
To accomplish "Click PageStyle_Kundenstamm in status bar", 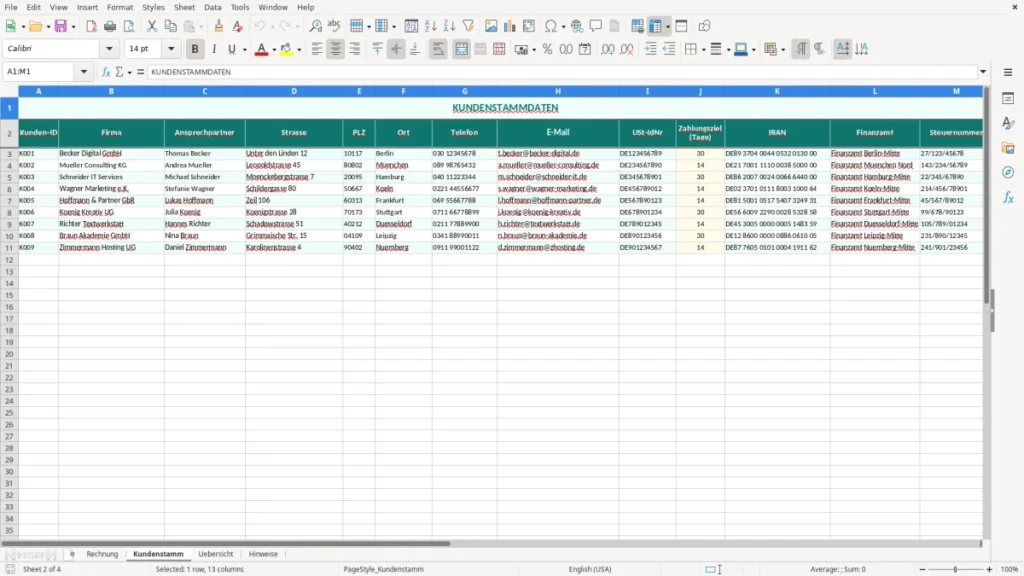I will [383, 569].
